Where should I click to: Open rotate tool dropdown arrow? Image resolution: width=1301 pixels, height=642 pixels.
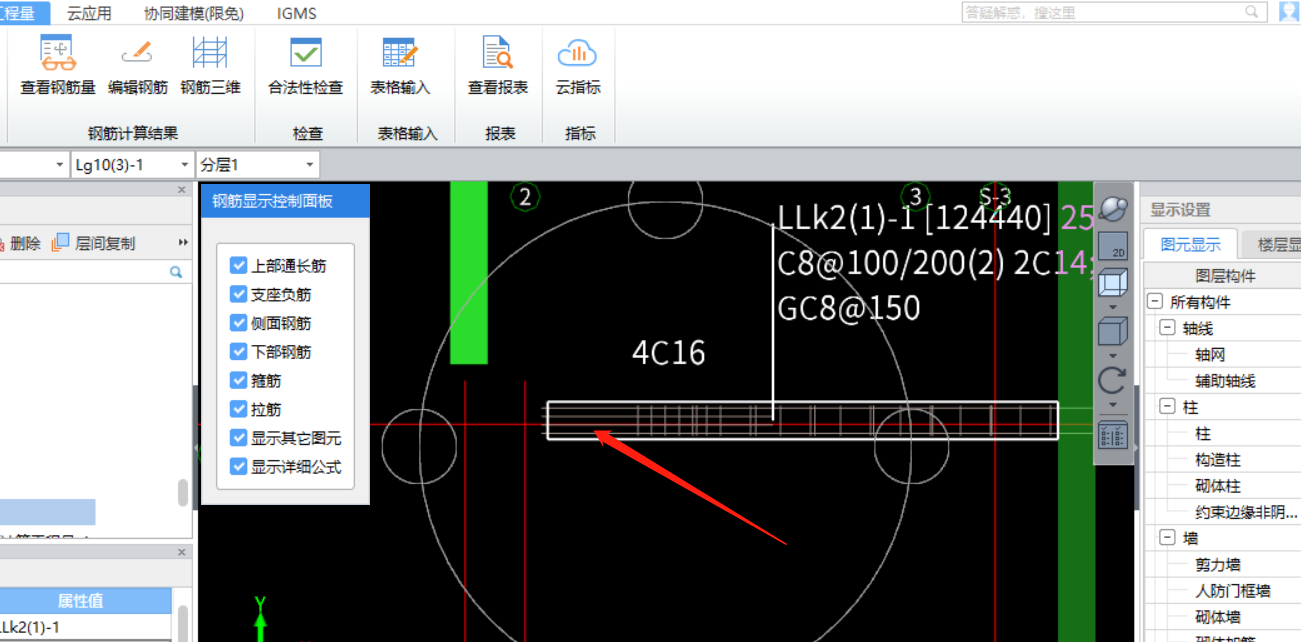tap(1113, 405)
